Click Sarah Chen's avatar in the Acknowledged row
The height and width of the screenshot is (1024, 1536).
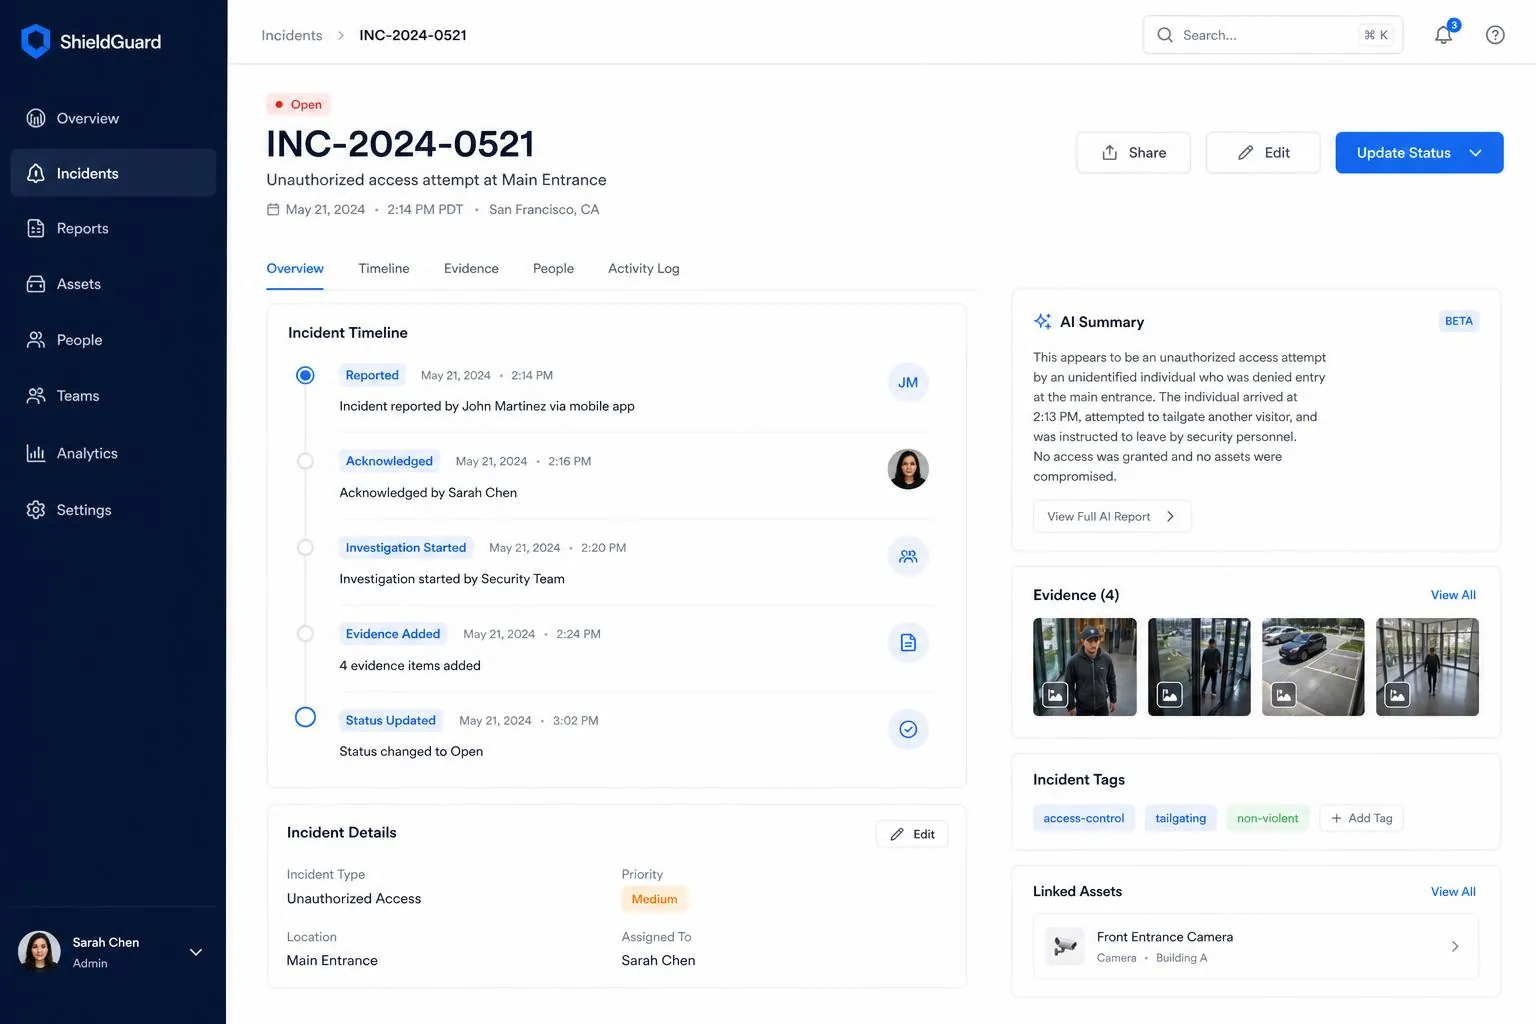pos(908,469)
